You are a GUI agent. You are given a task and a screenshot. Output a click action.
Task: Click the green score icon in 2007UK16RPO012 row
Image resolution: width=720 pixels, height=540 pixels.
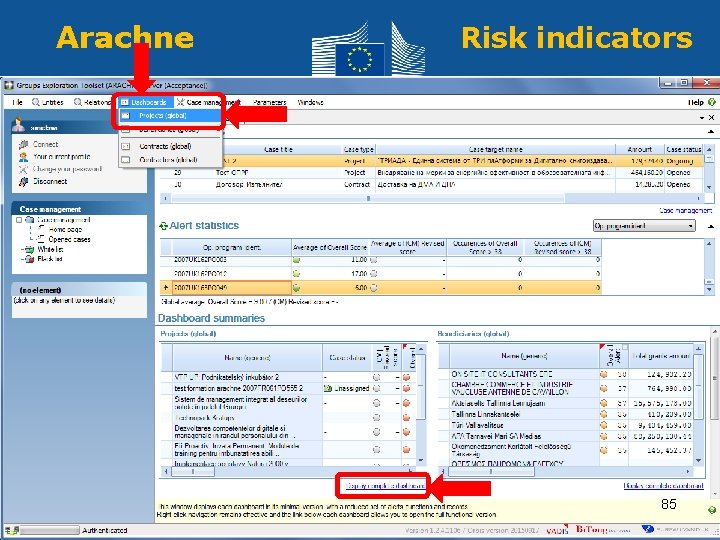pos(296,274)
